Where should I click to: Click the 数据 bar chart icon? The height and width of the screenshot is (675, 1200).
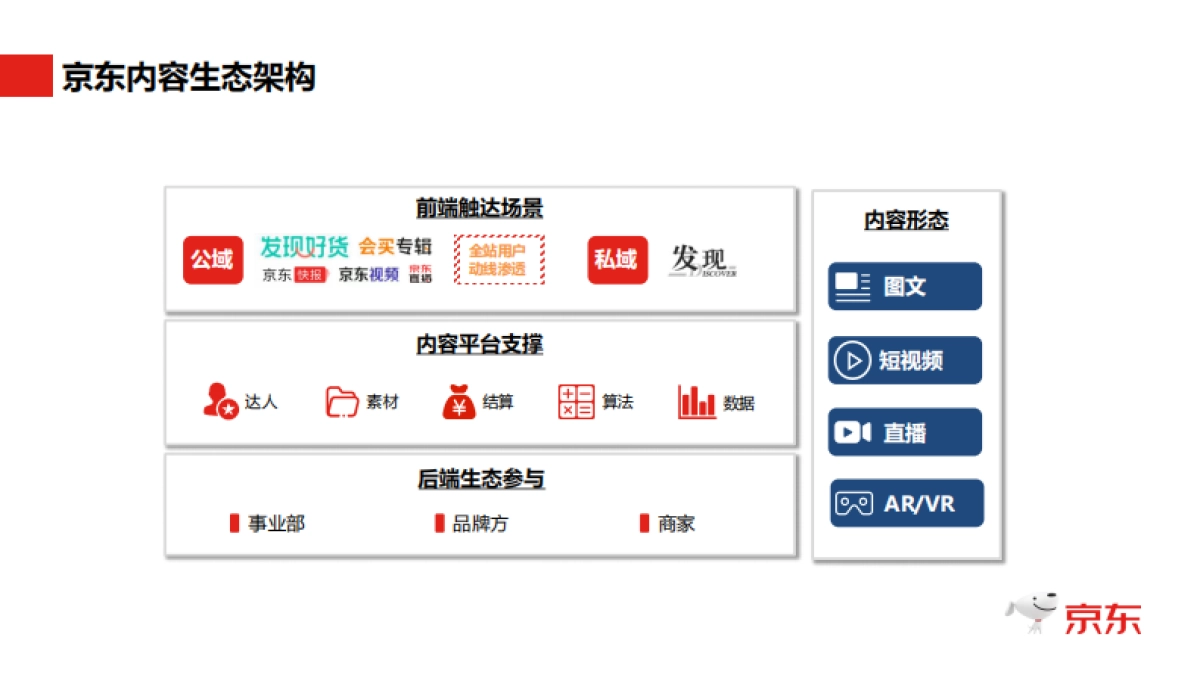click(x=697, y=402)
